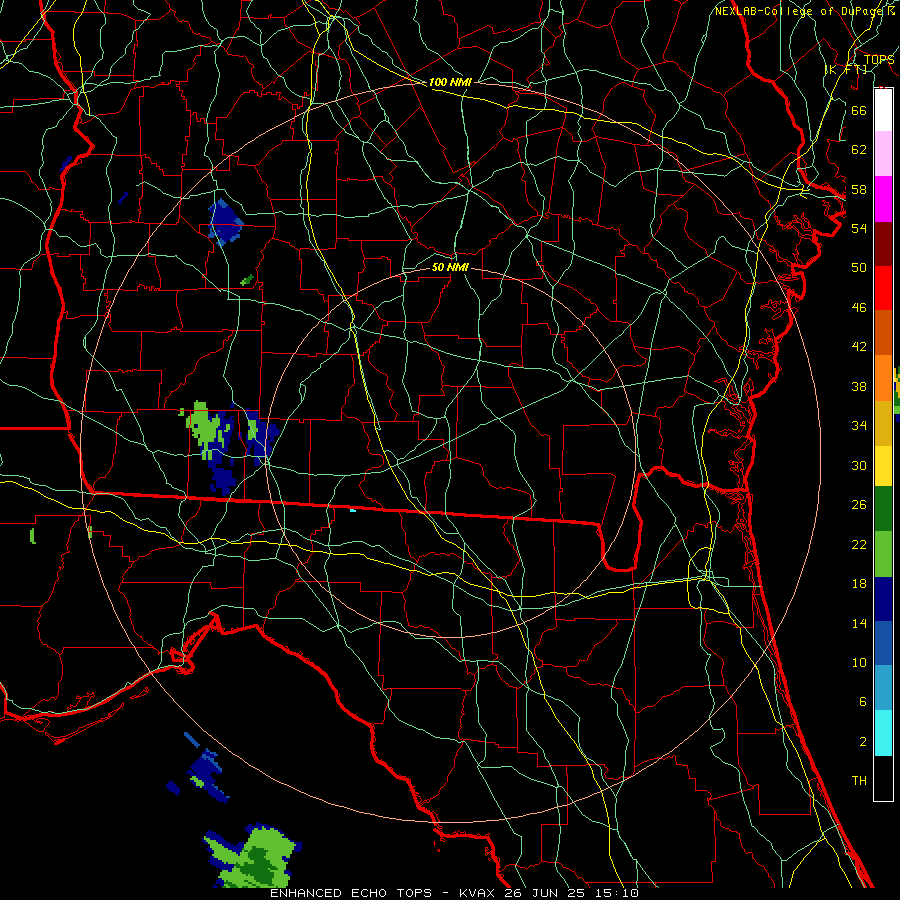Viewport: 900px width, 900px height.
Task: Select the light green legend swatch
Action: click(x=883, y=554)
